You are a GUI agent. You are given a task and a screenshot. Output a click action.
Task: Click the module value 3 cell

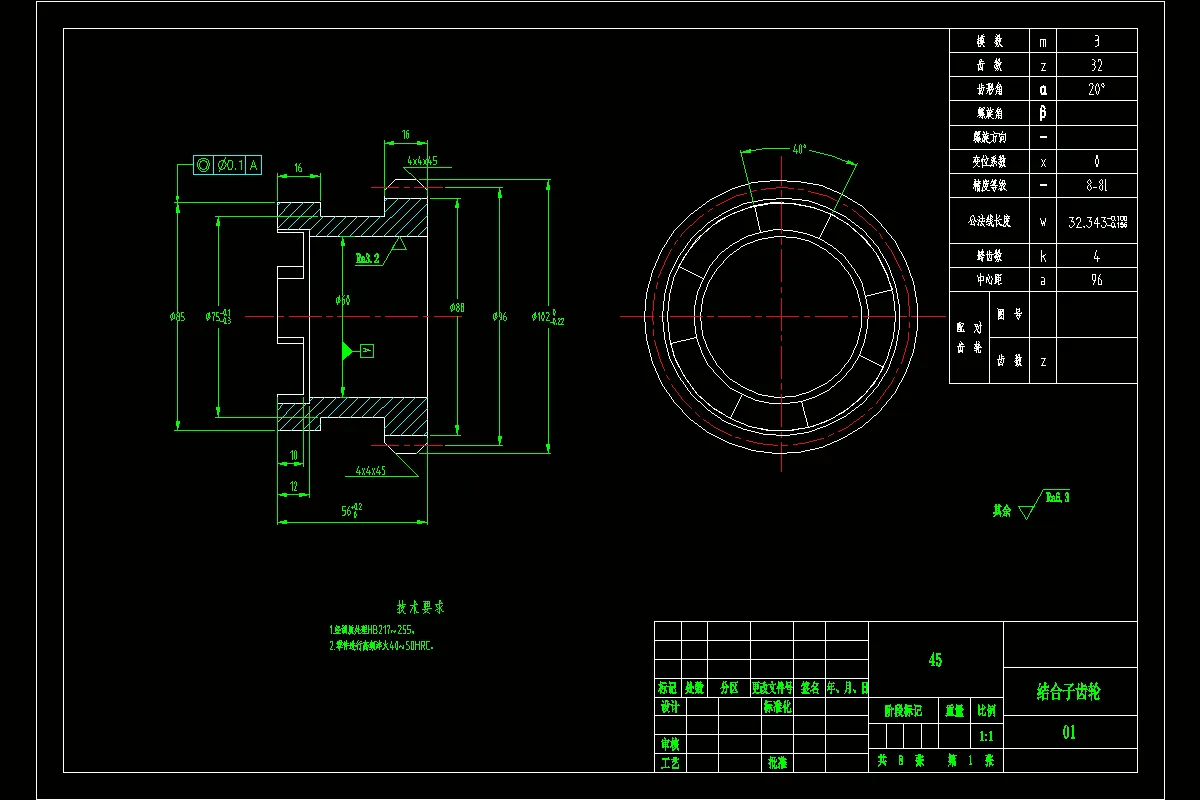pos(1096,41)
